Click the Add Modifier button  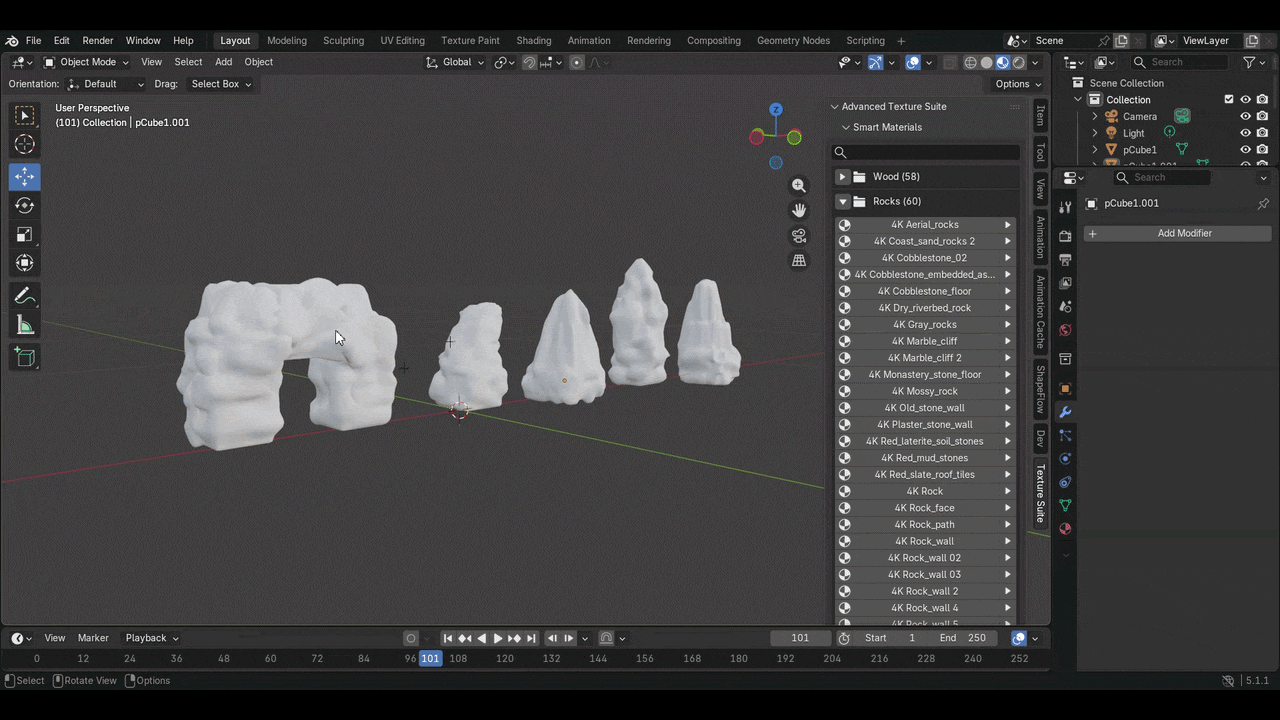click(x=1178, y=233)
